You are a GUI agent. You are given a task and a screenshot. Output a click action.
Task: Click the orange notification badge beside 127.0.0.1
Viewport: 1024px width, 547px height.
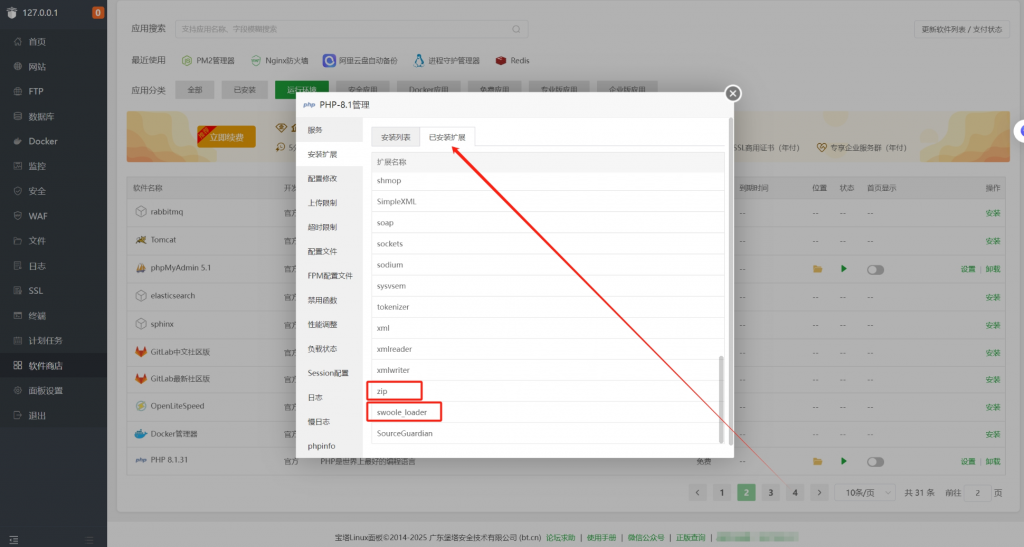(x=98, y=12)
